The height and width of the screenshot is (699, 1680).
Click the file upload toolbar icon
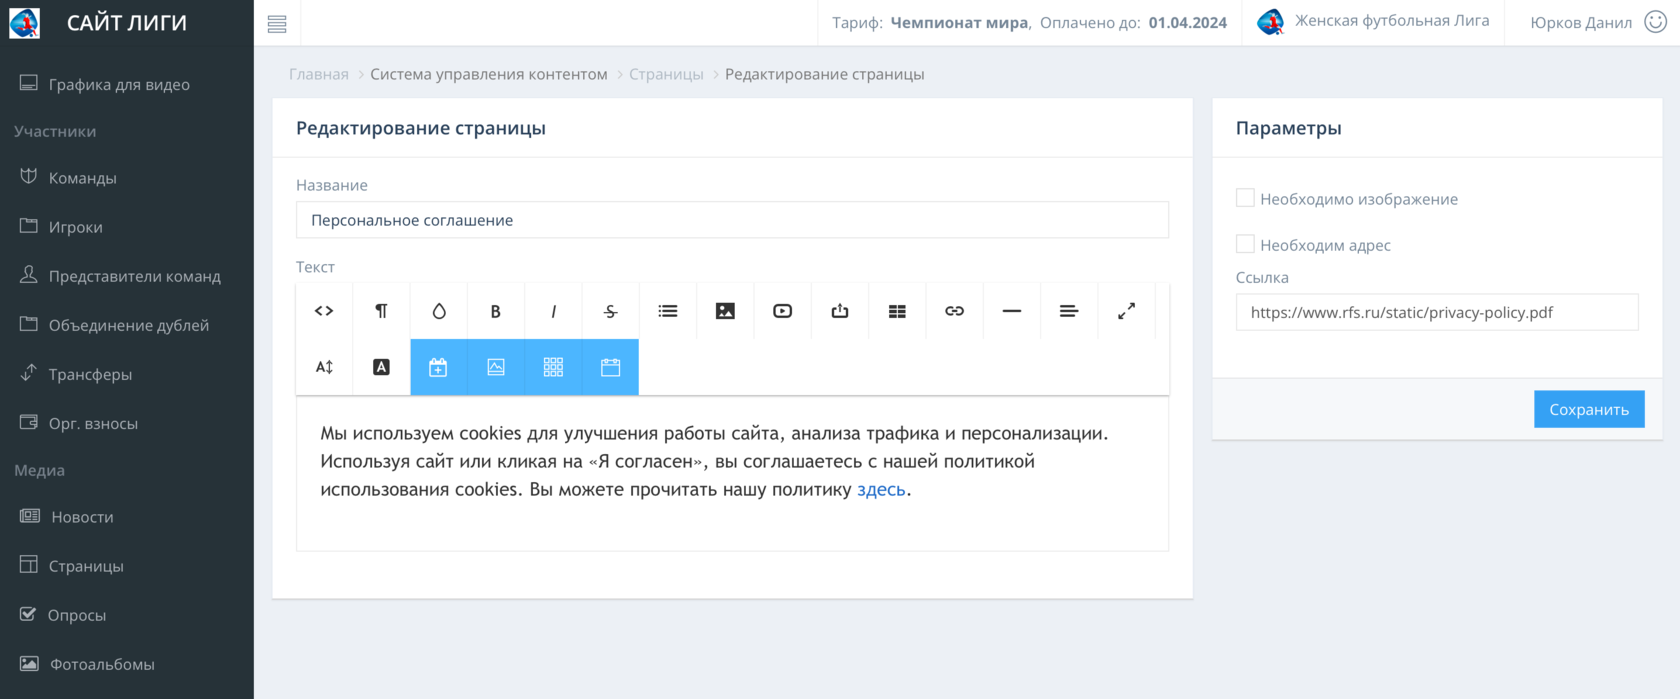840,311
